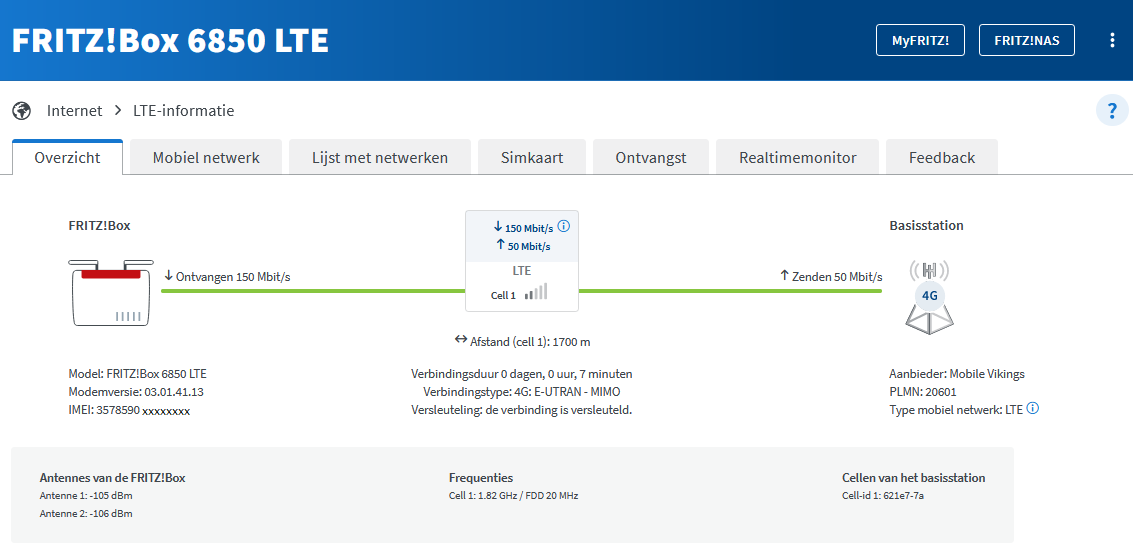
Task: Click the globe Internet icon
Action: pyautogui.click(x=22, y=111)
